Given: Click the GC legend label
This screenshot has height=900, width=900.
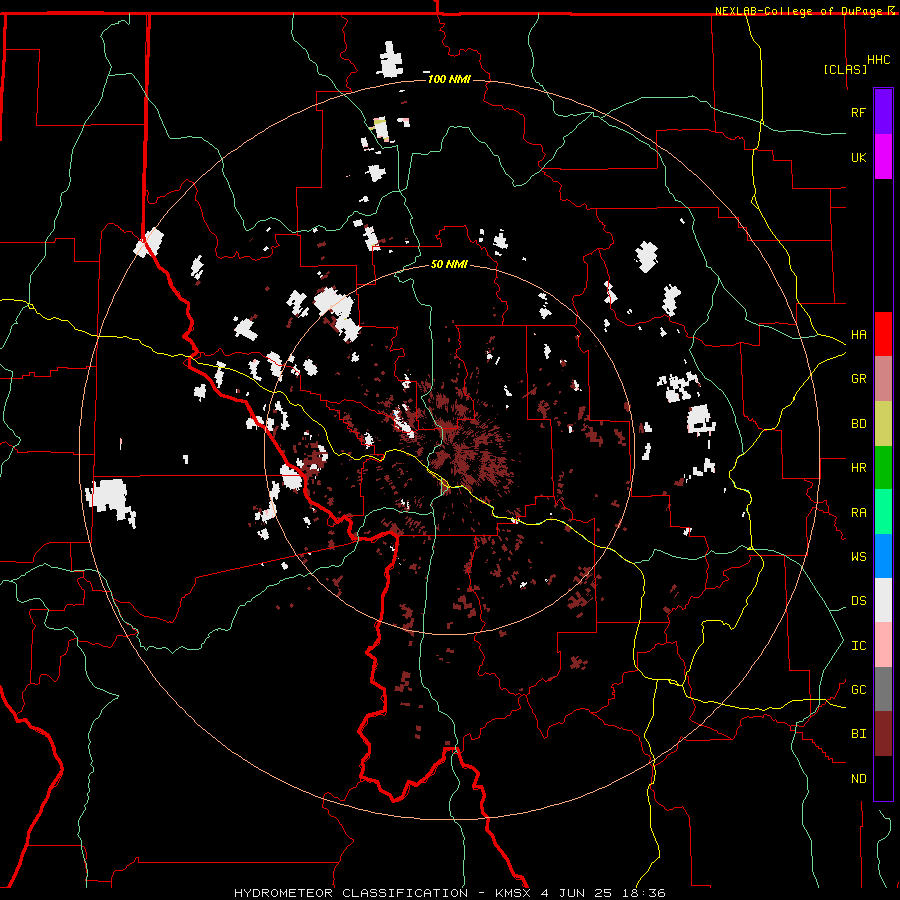Looking at the screenshot, I should (858, 690).
